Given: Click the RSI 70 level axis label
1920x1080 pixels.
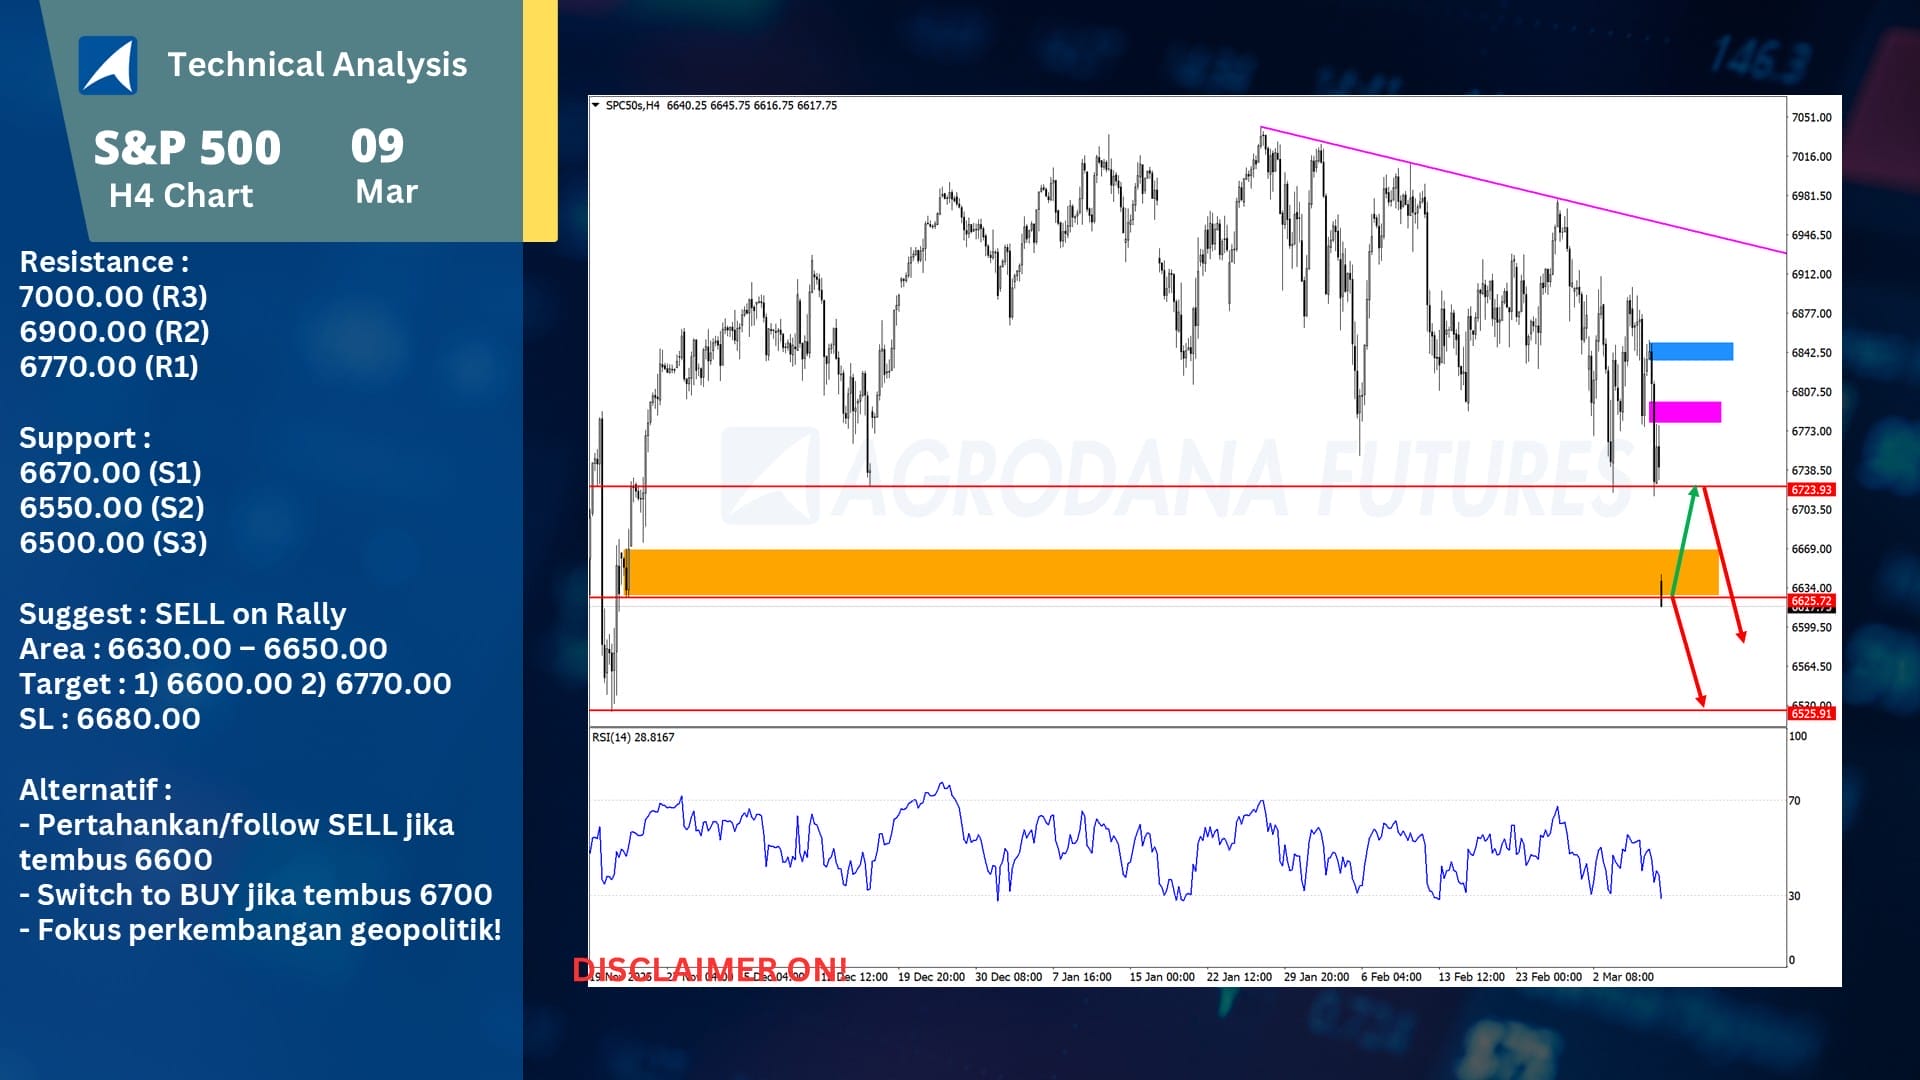Looking at the screenshot, I should (1794, 801).
